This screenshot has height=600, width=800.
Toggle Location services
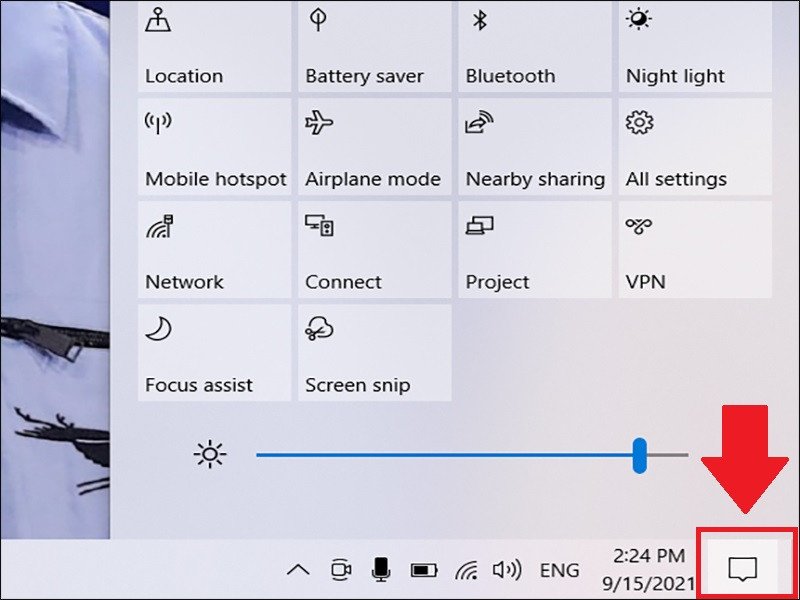pyautogui.click(x=214, y=45)
